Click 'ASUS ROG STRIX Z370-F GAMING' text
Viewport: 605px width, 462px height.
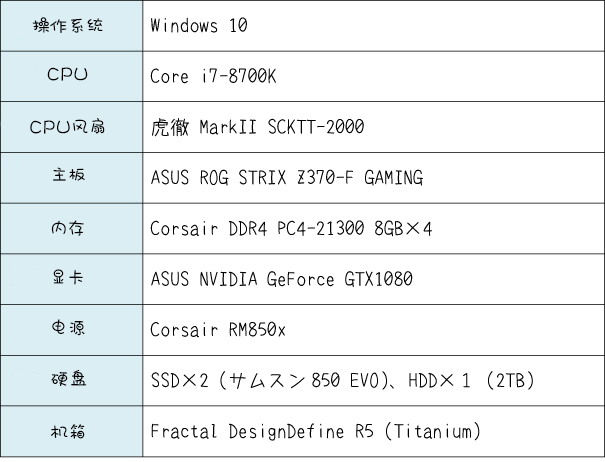(287, 178)
